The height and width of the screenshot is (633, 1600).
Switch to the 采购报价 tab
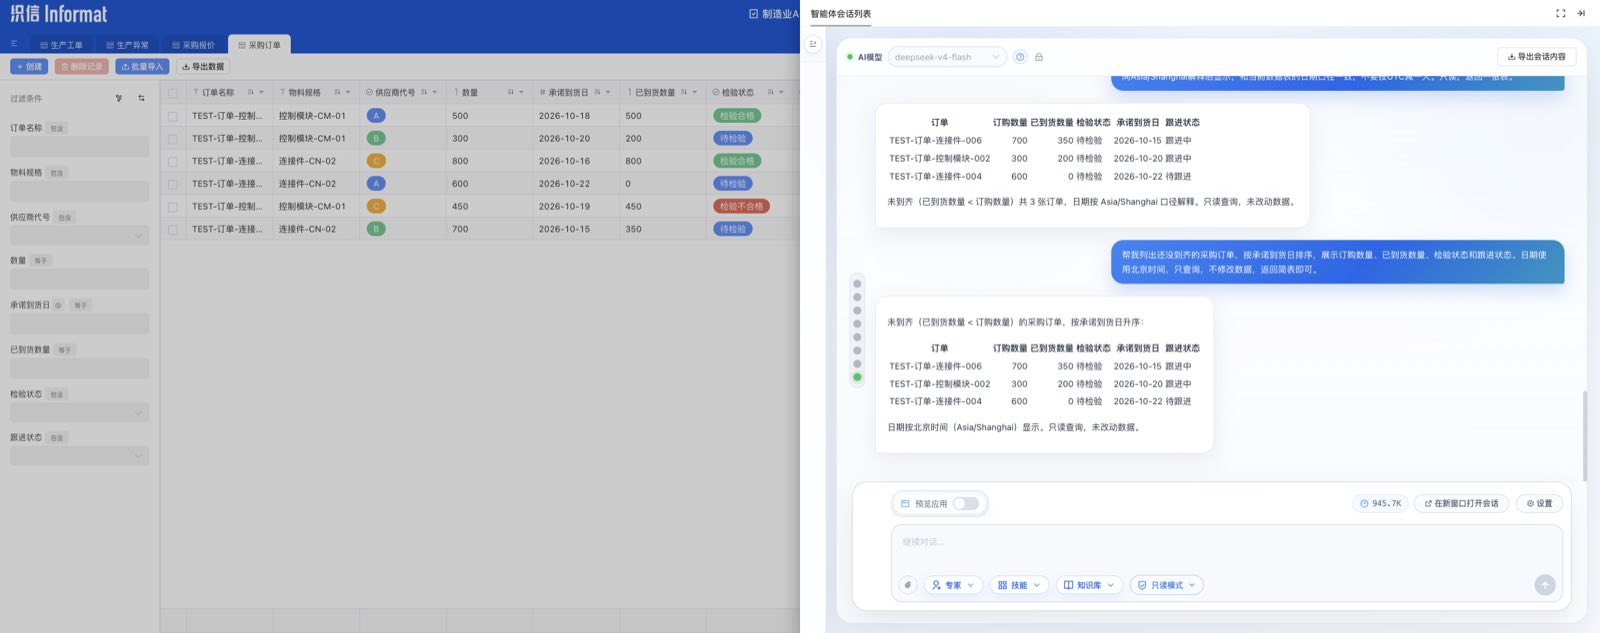(x=194, y=45)
